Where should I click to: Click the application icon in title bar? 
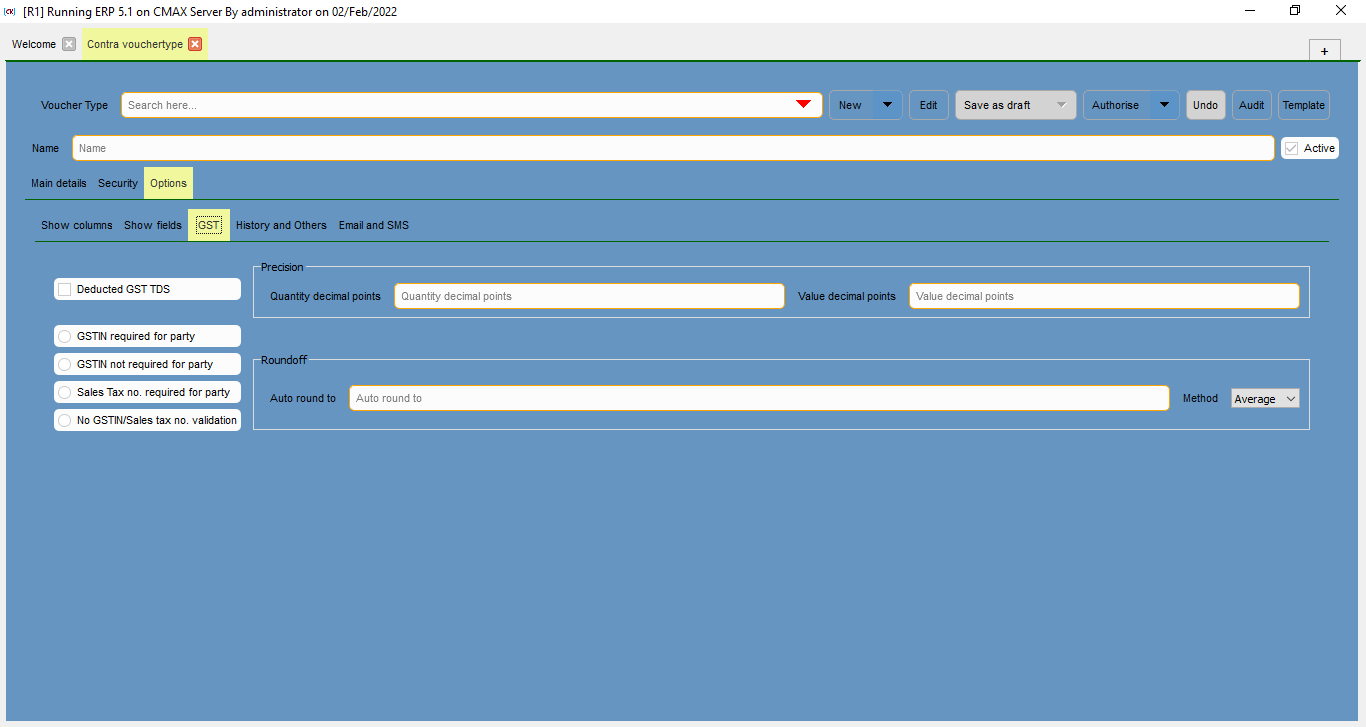pyautogui.click(x=10, y=11)
